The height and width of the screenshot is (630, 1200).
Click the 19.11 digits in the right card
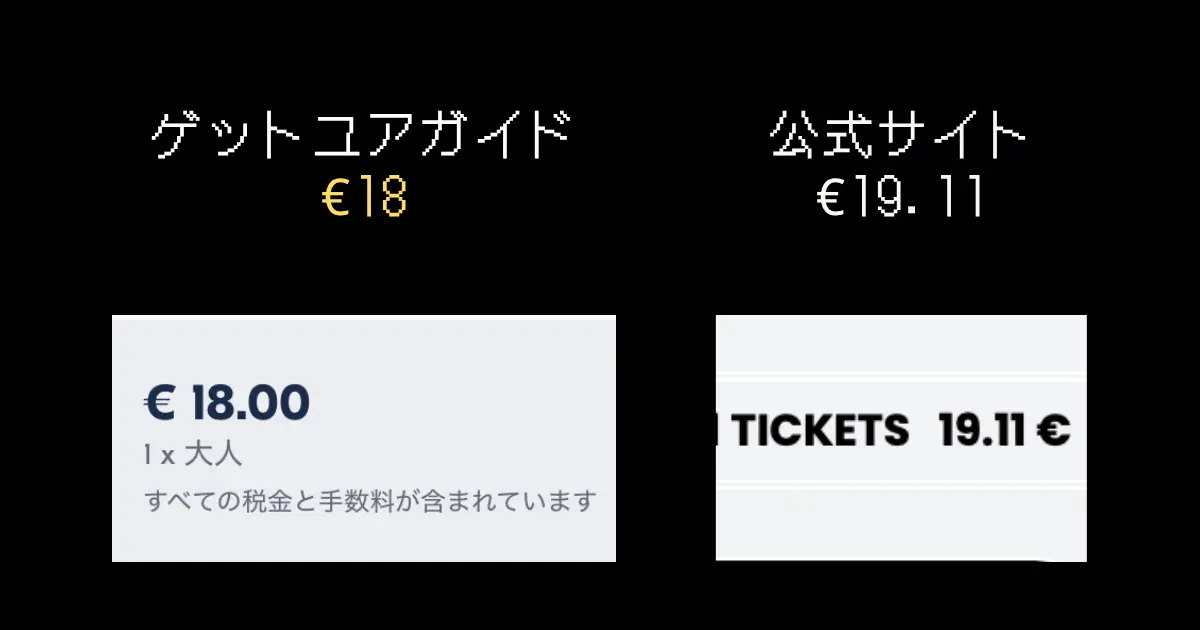pyautogui.click(x=982, y=431)
